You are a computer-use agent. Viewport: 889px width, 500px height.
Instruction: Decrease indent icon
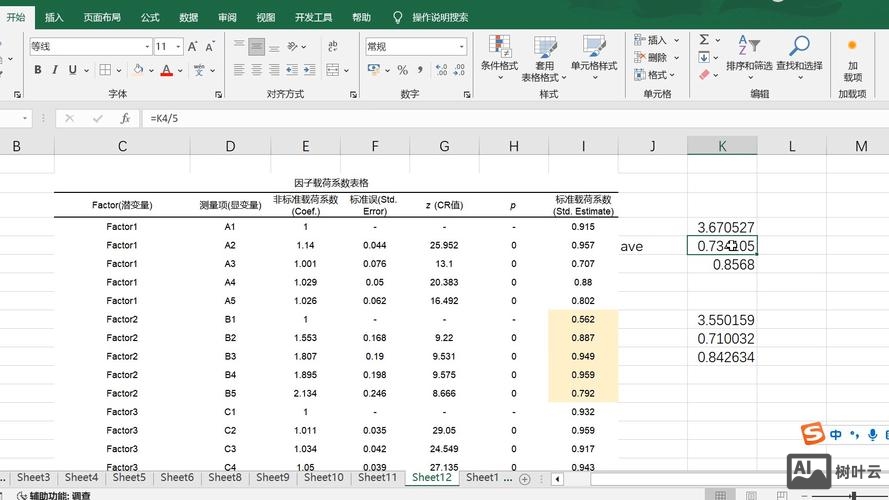click(292, 70)
